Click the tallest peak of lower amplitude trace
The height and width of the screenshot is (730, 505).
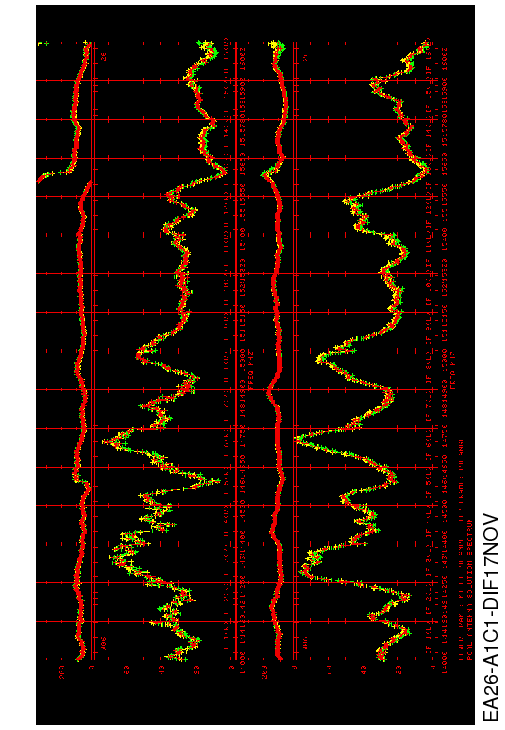coord(299,437)
